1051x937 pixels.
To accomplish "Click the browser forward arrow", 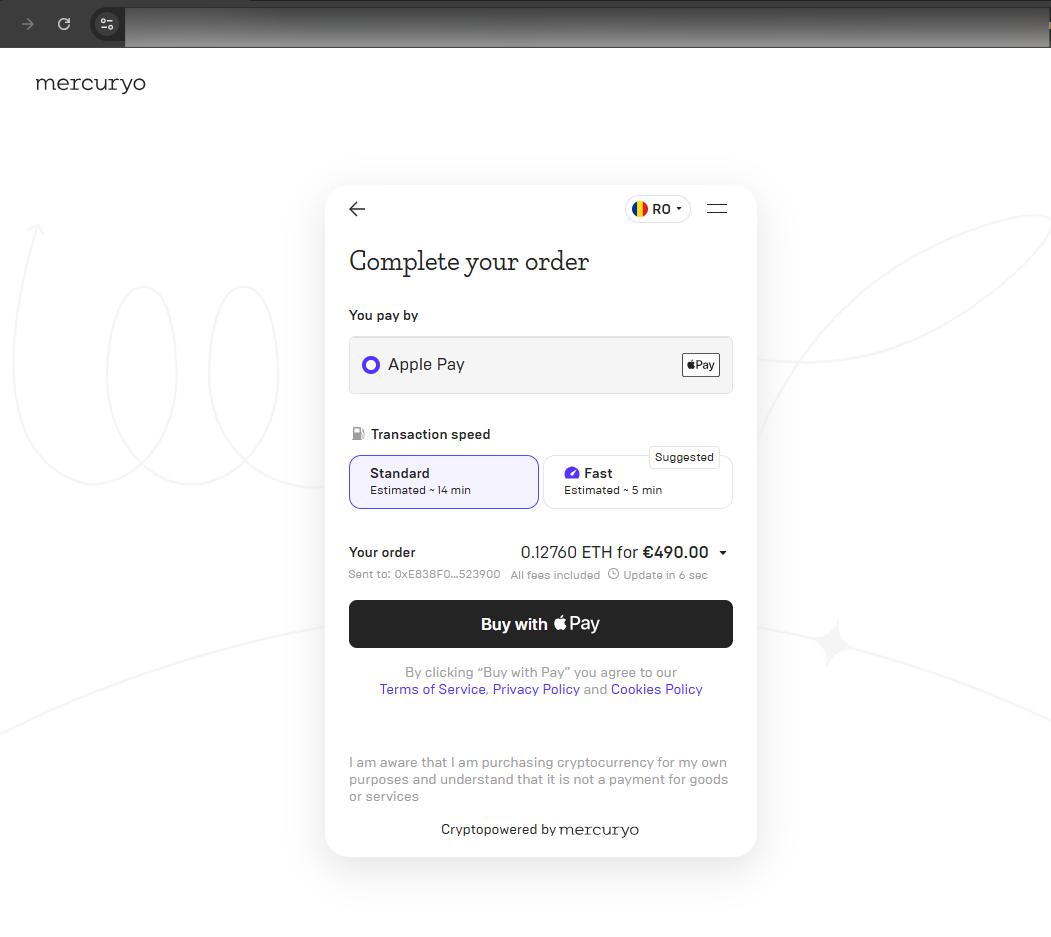I will point(28,24).
